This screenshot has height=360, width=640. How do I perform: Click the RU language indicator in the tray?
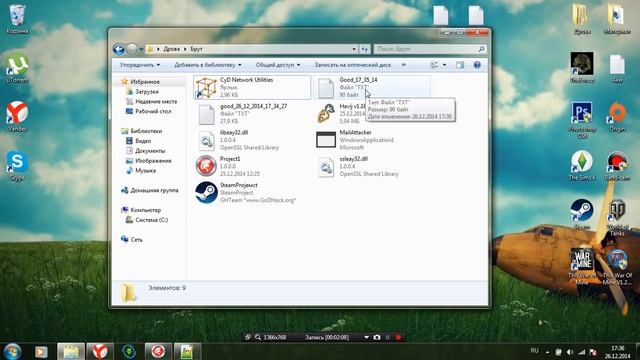pyautogui.click(x=534, y=351)
